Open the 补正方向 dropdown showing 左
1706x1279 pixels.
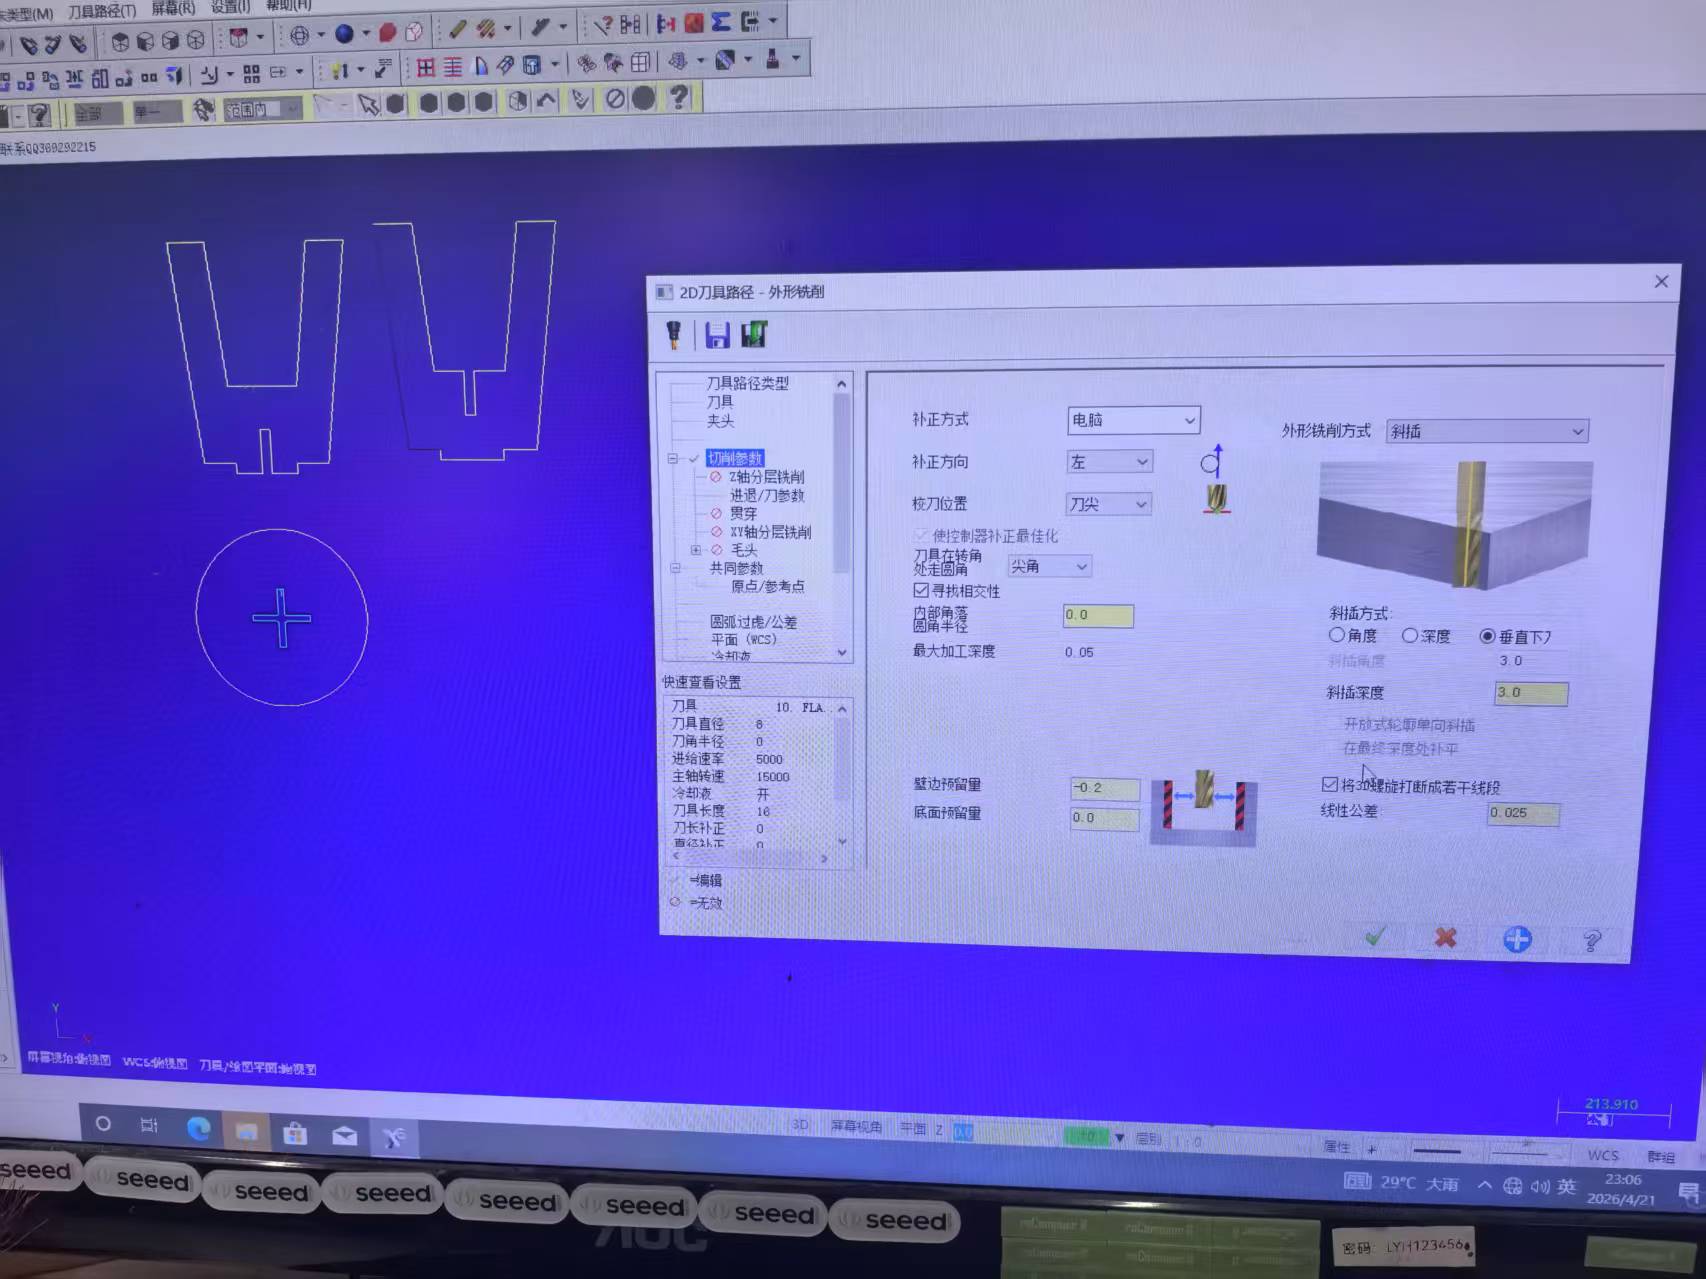coord(1109,462)
